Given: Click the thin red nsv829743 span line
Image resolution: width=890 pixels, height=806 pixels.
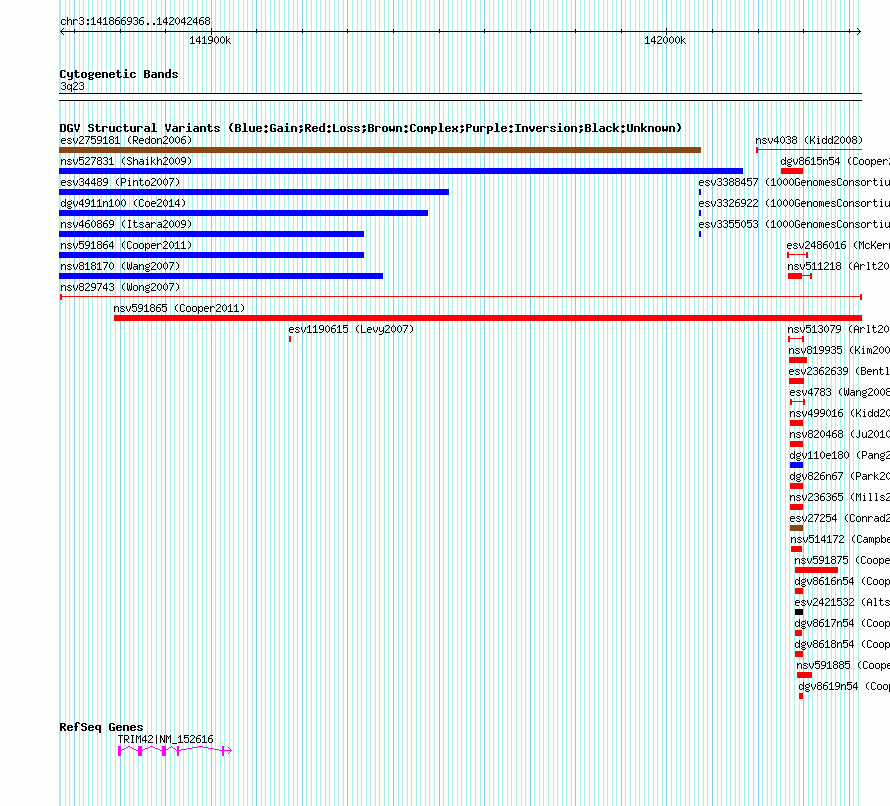Looking at the screenshot, I should point(461,297).
